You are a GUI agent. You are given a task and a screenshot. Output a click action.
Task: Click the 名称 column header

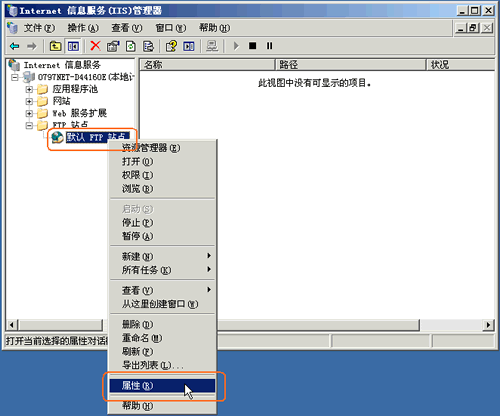207,65
